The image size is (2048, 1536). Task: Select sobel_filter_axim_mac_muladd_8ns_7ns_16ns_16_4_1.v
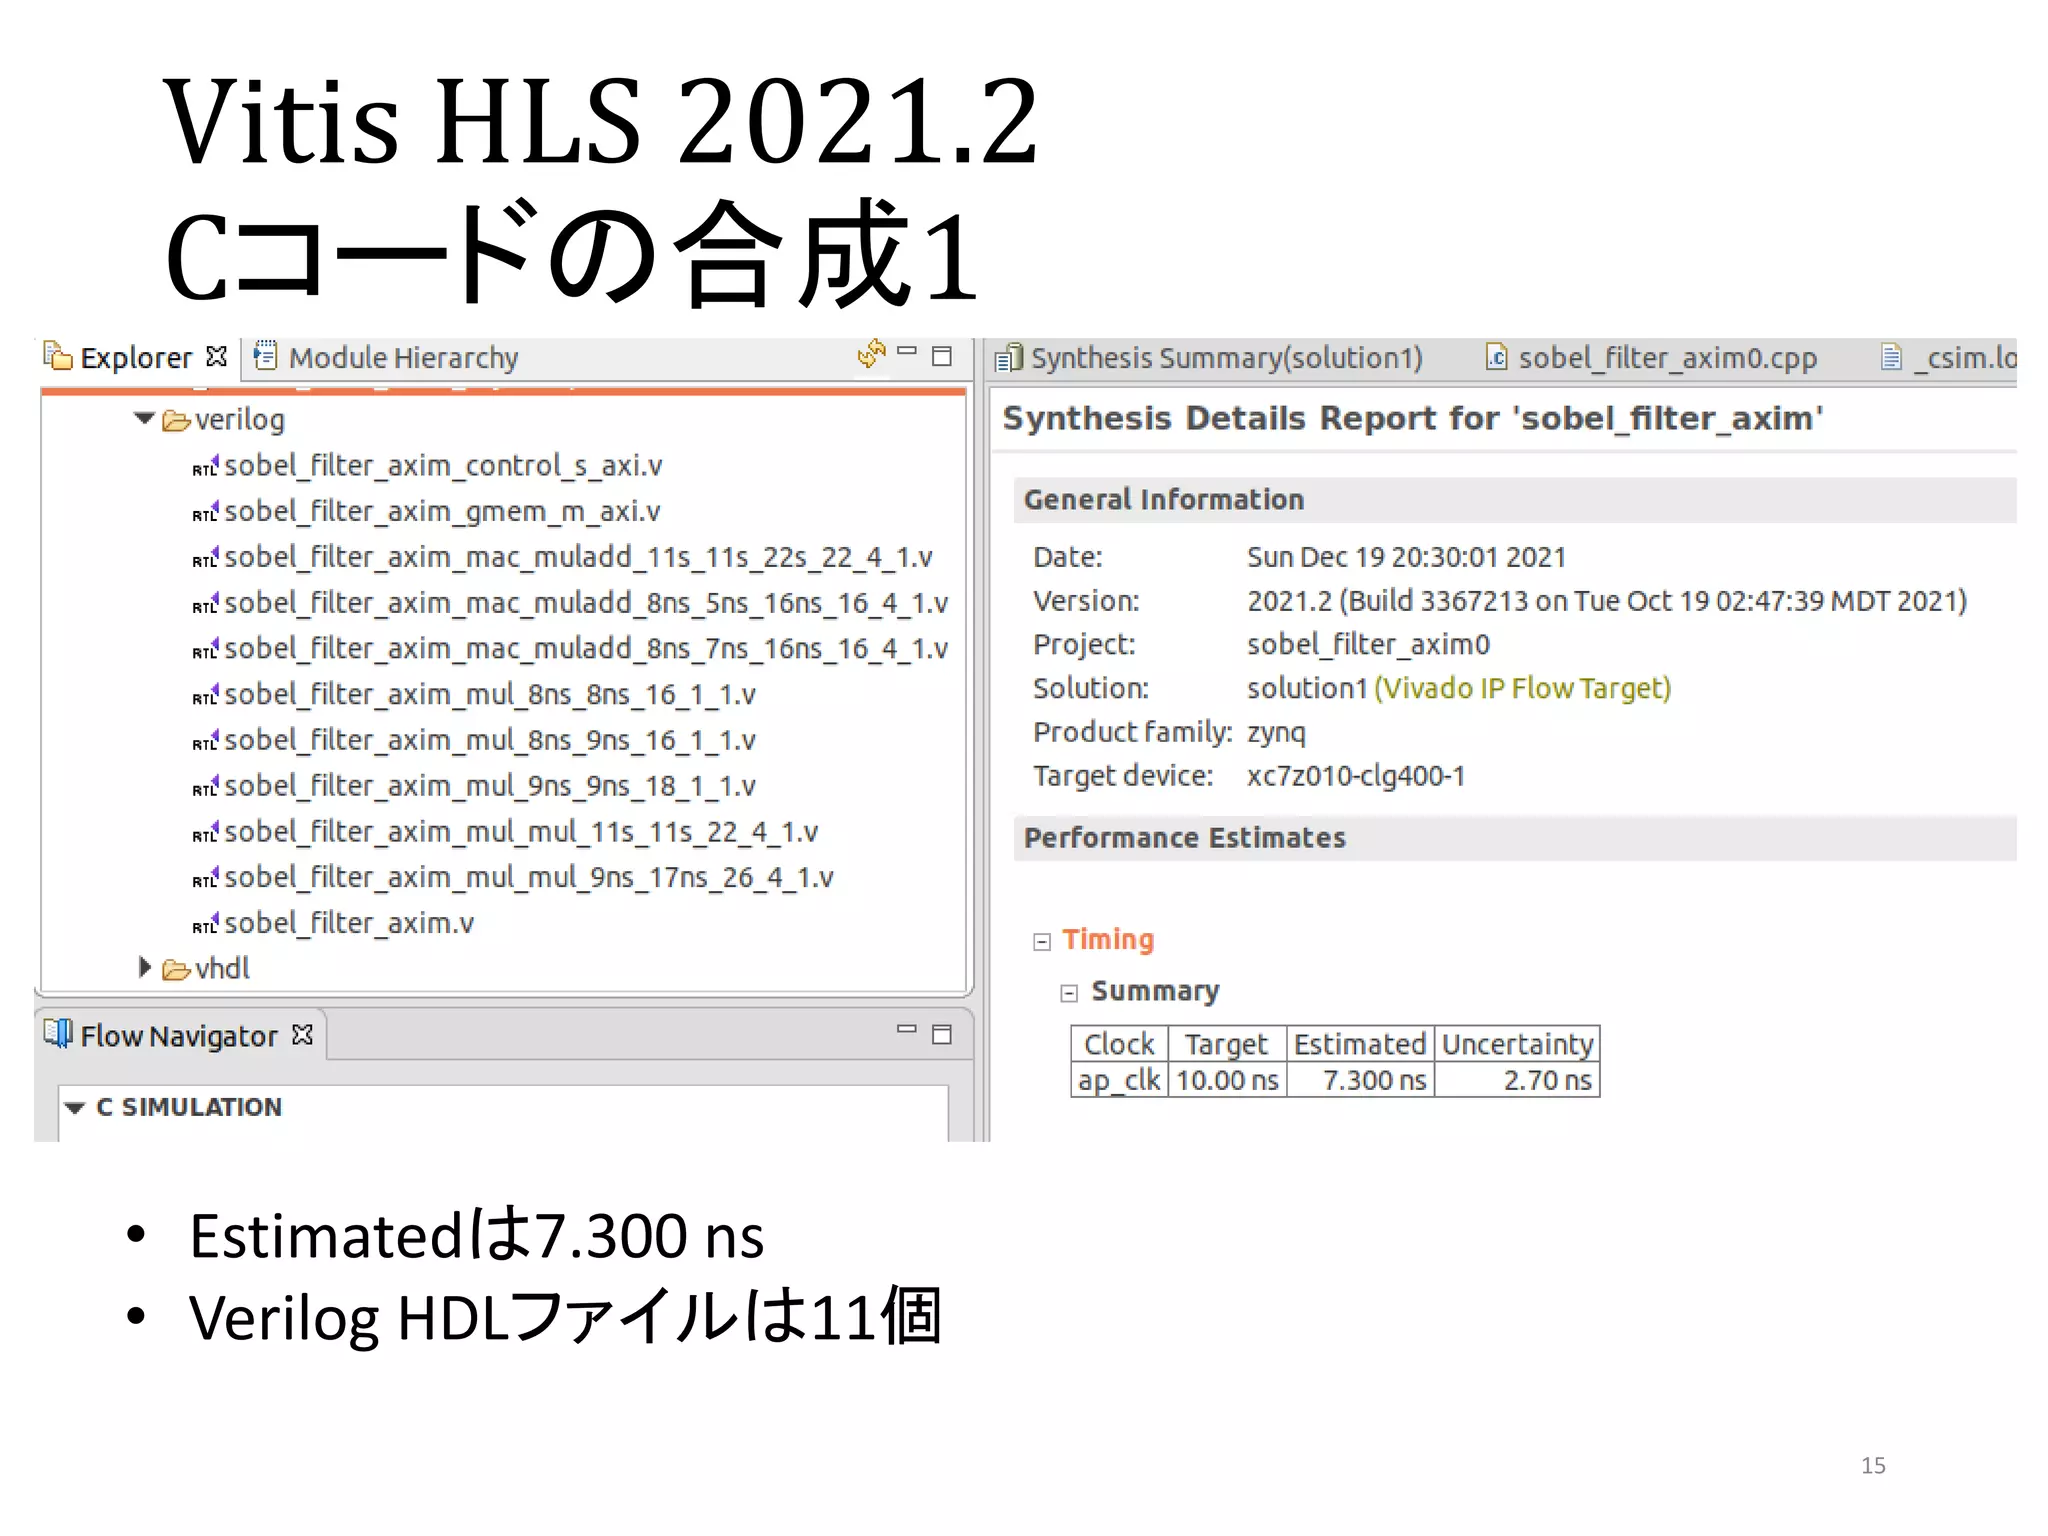(x=586, y=649)
